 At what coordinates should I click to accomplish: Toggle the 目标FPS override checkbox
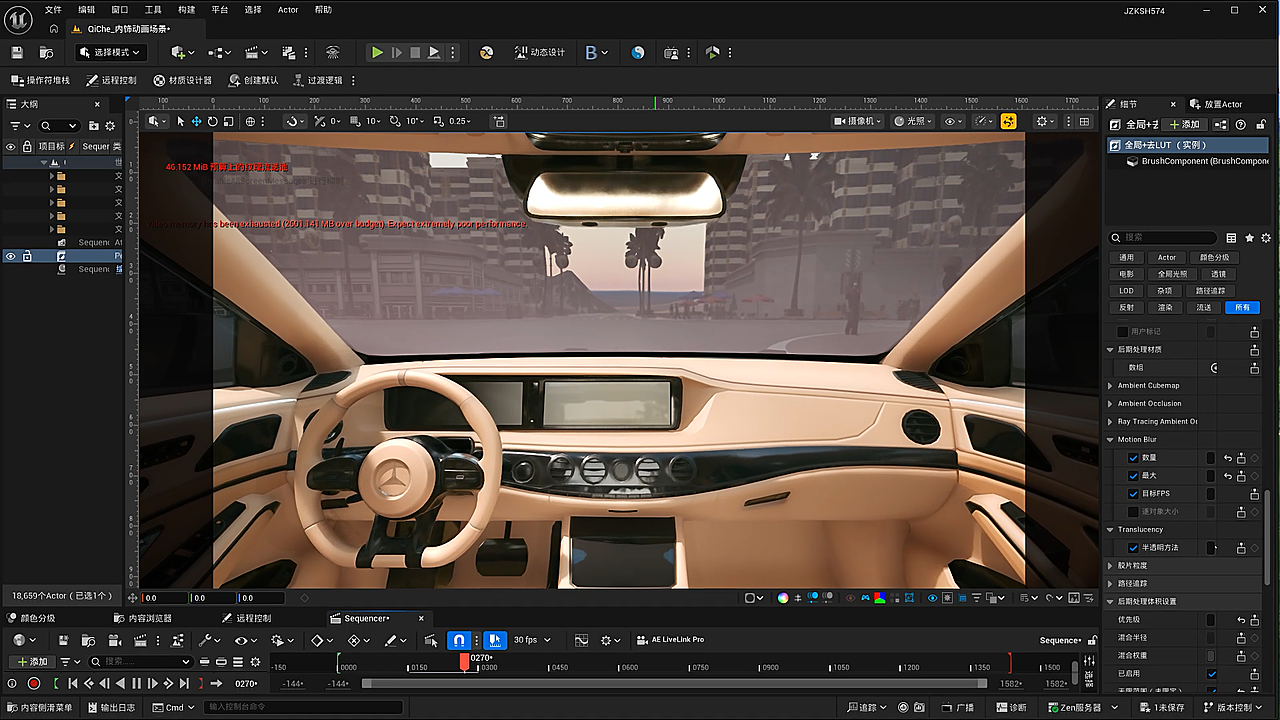1133,494
